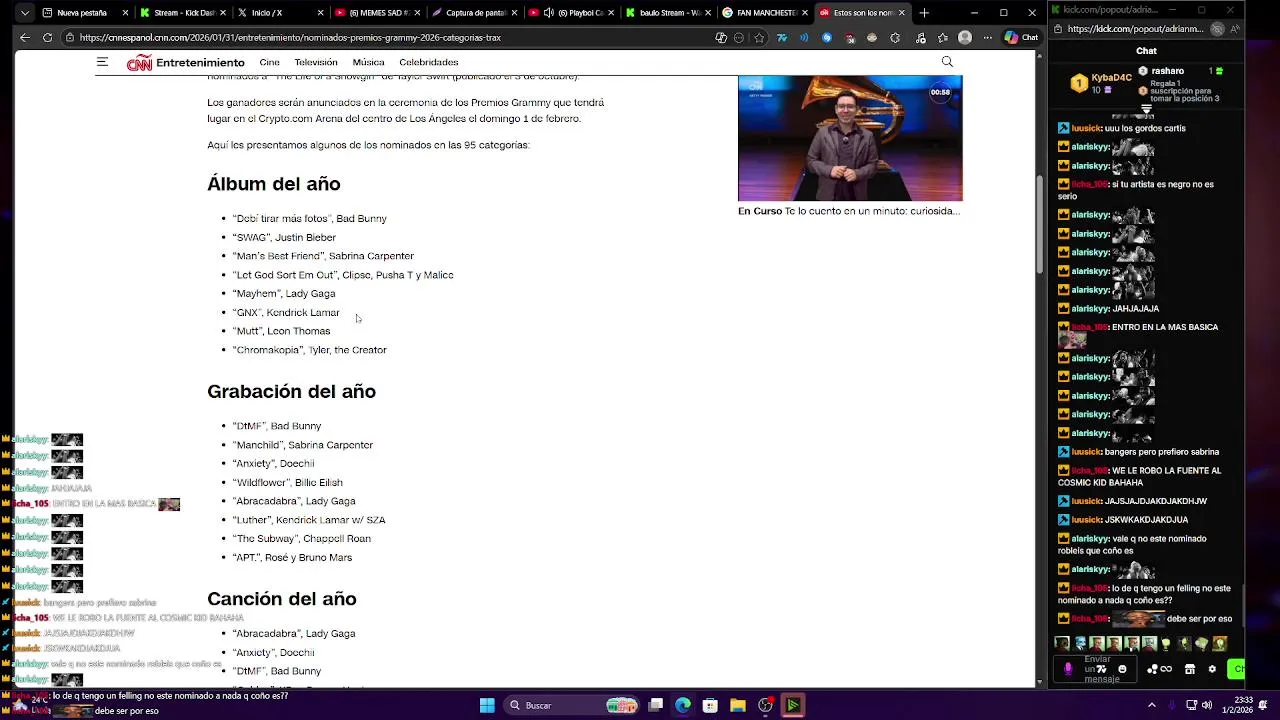Open the browser extensions puzzle icon

[895, 37]
